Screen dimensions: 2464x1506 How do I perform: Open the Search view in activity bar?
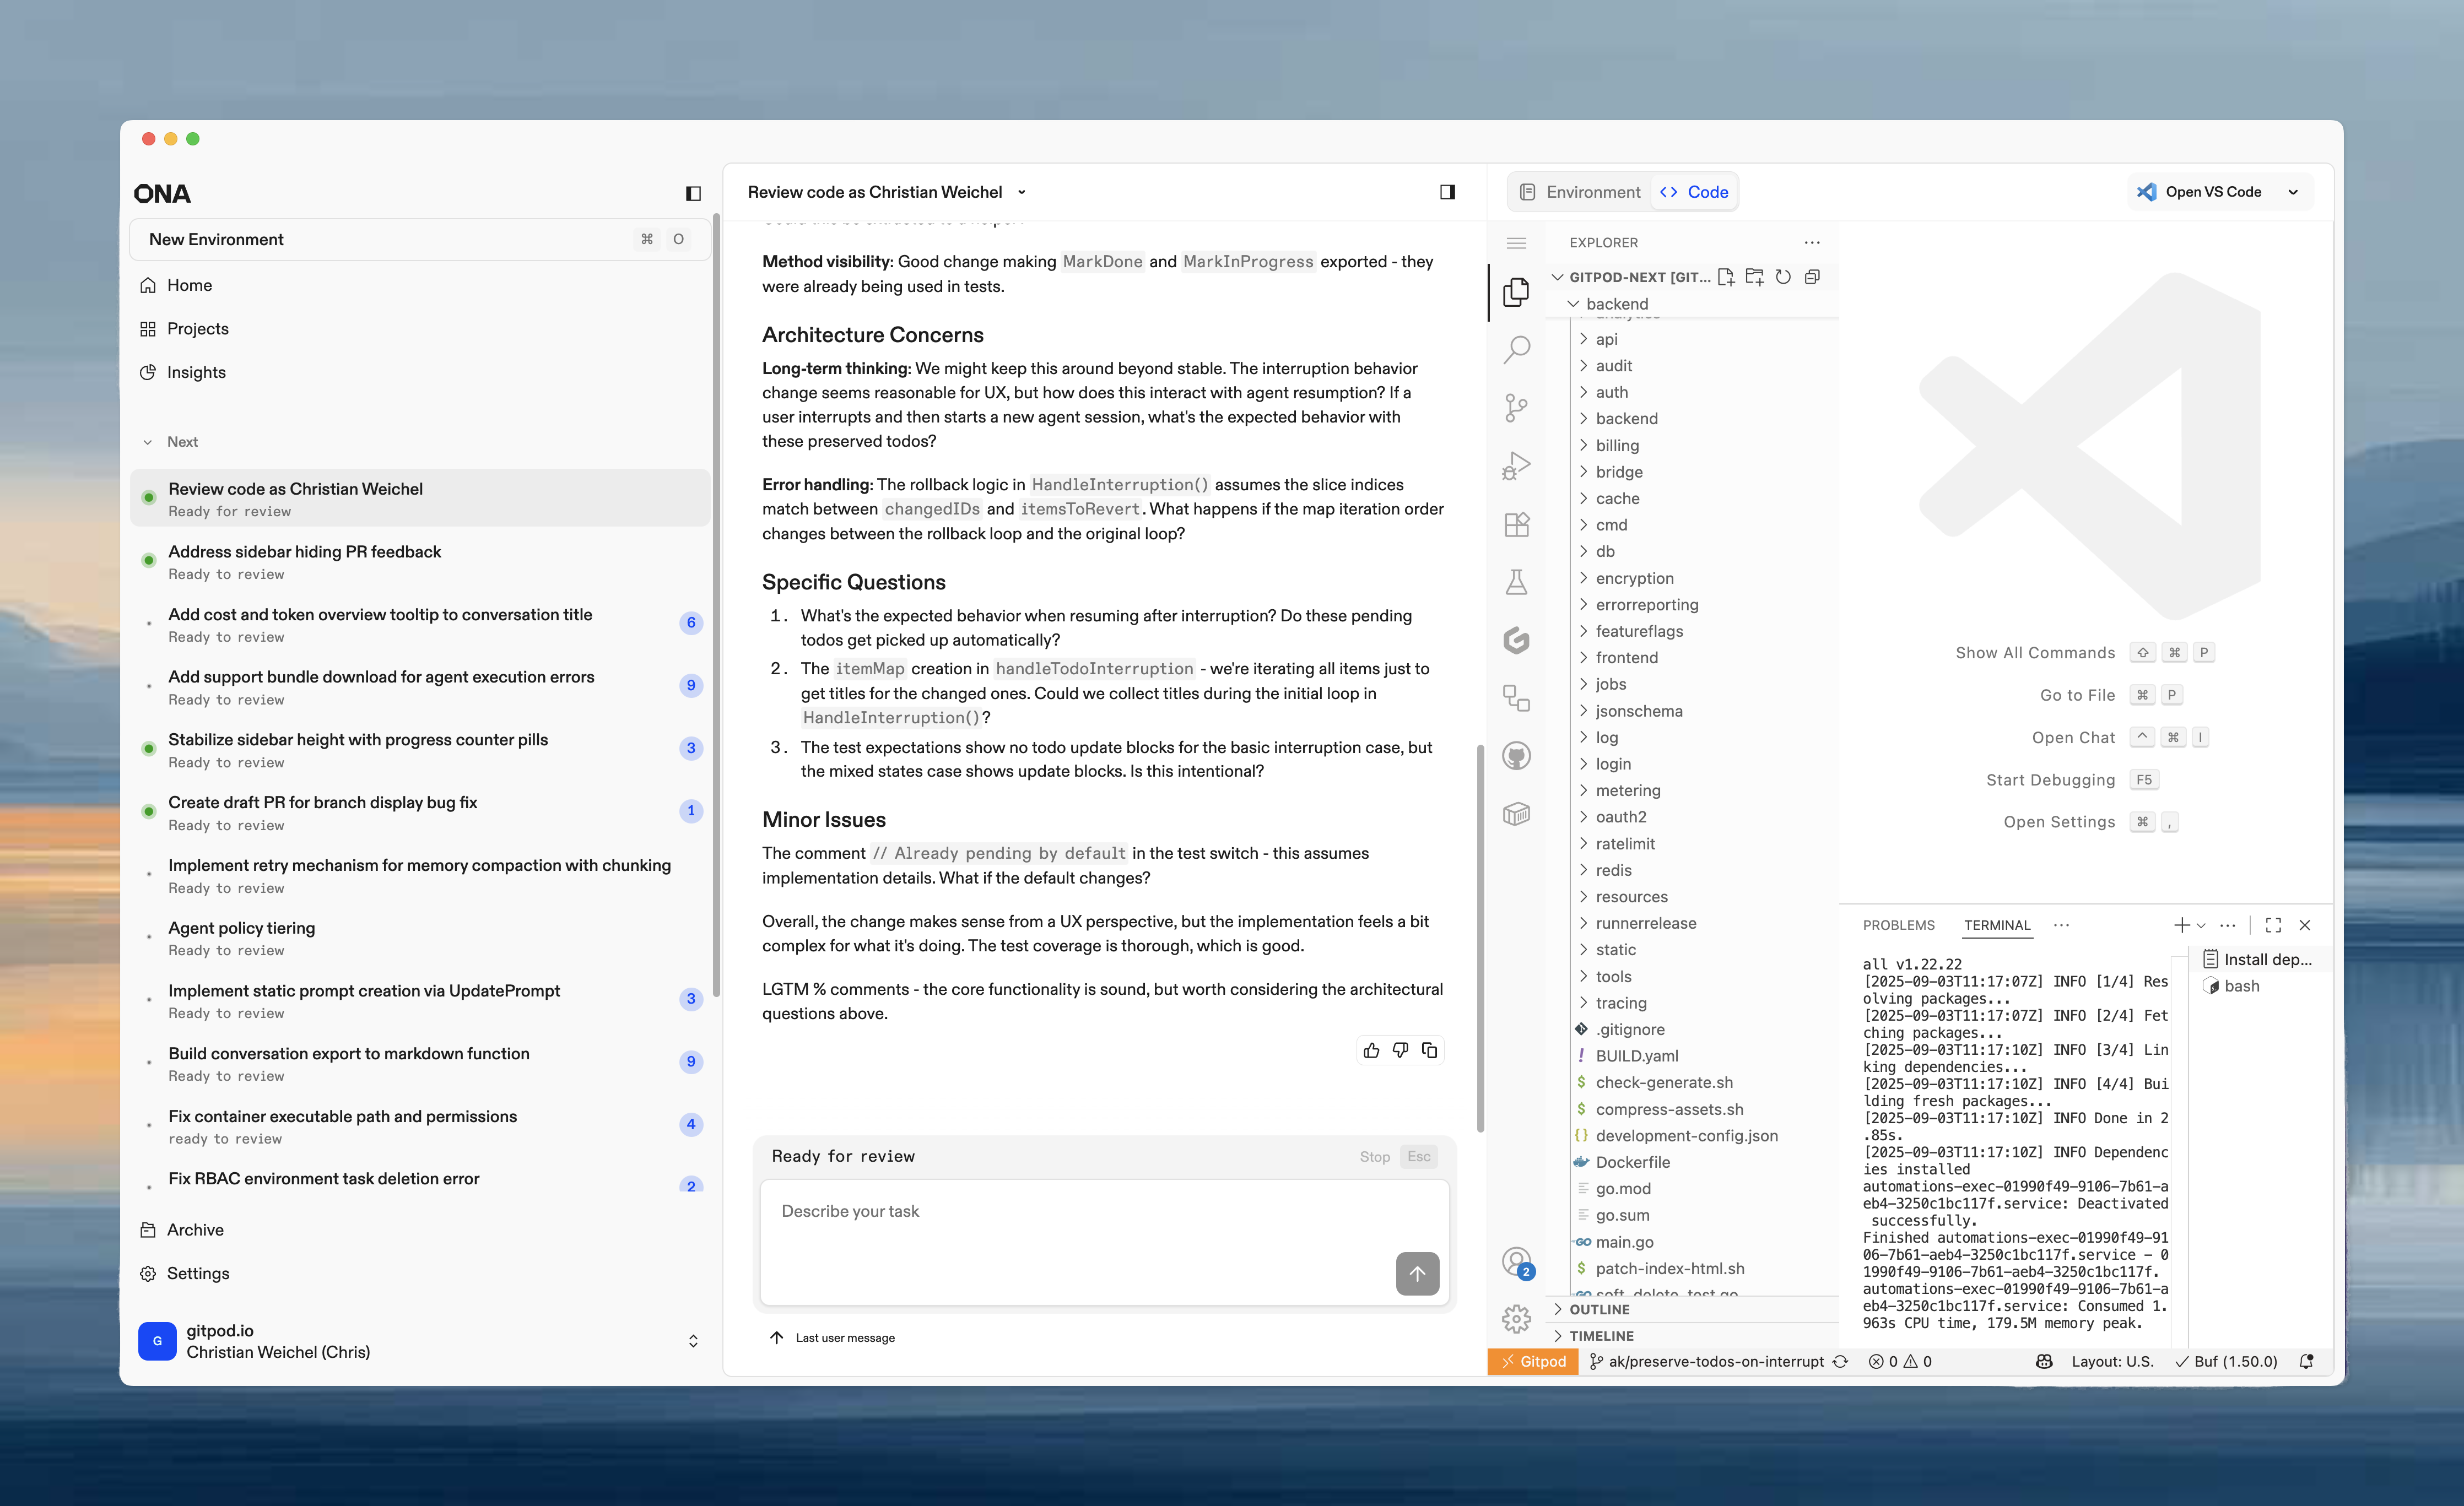point(1517,348)
